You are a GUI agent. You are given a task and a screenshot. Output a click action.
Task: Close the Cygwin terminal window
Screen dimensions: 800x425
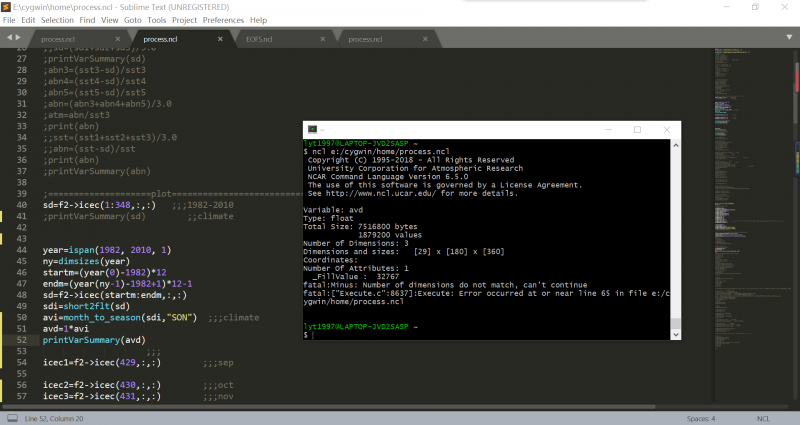[x=665, y=129]
